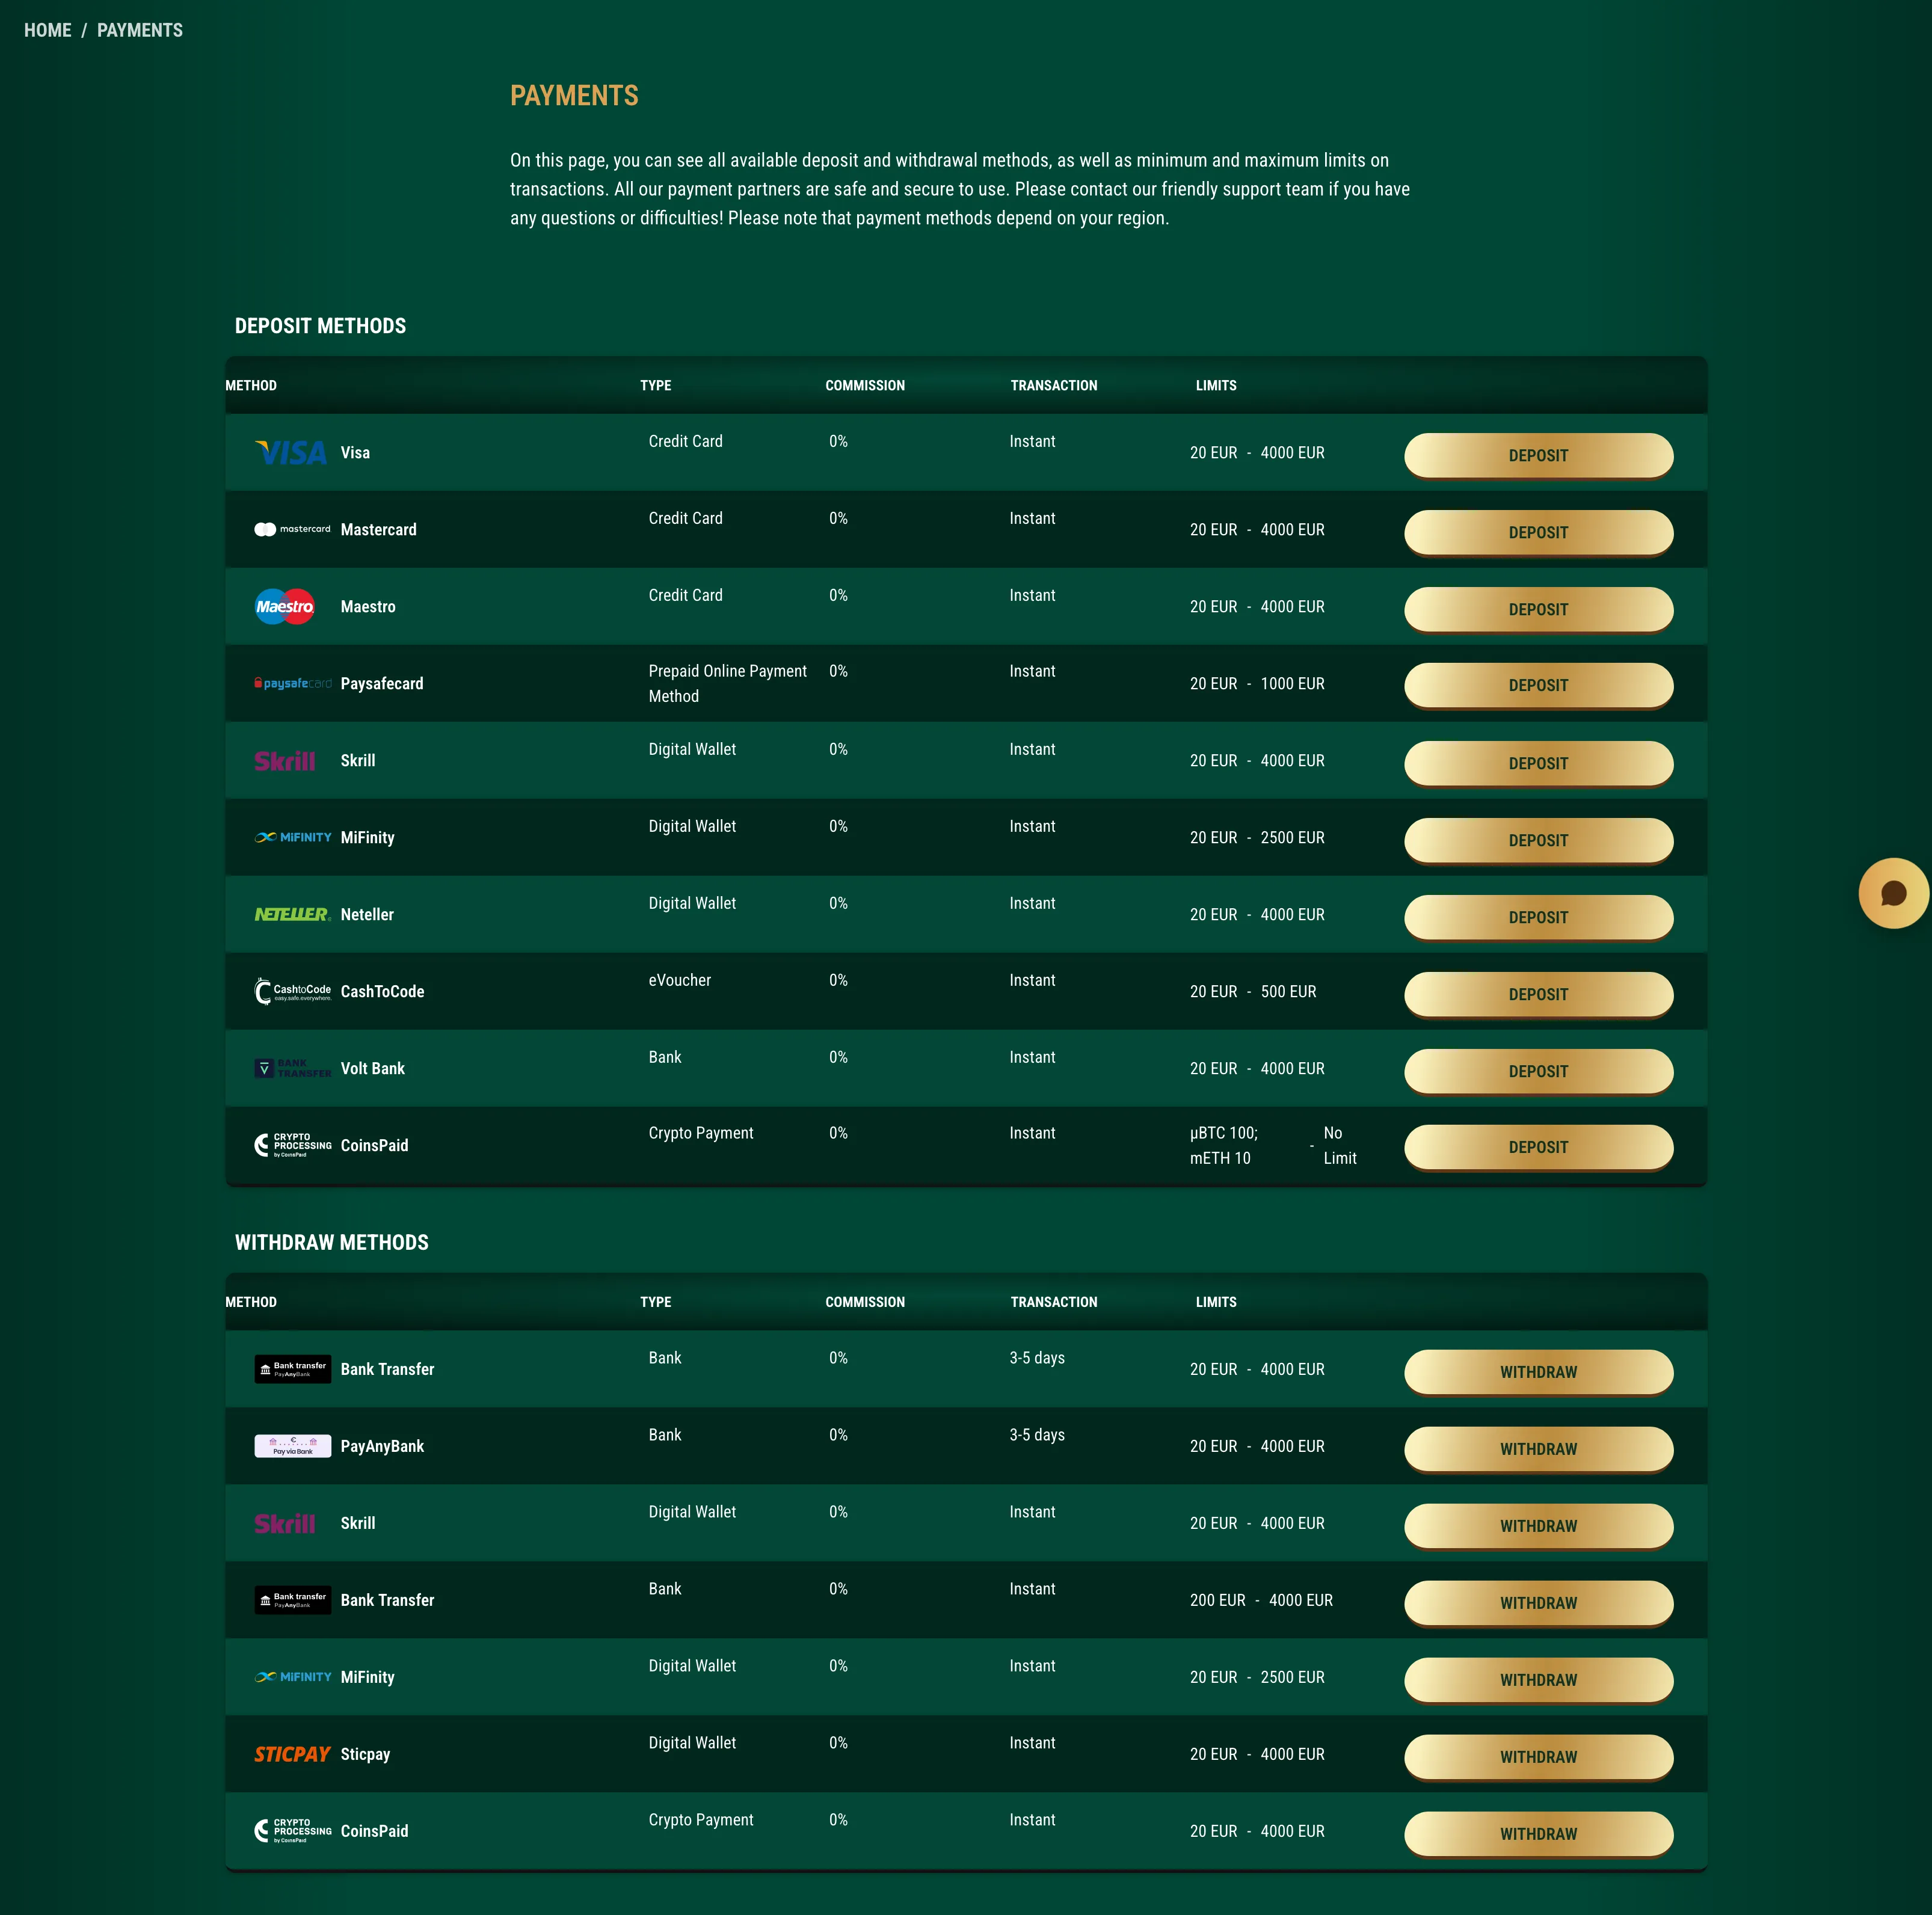This screenshot has height=1915, width=1932.
Task: Open the live chat bubble icon
Action: (x=1893, y=893)
